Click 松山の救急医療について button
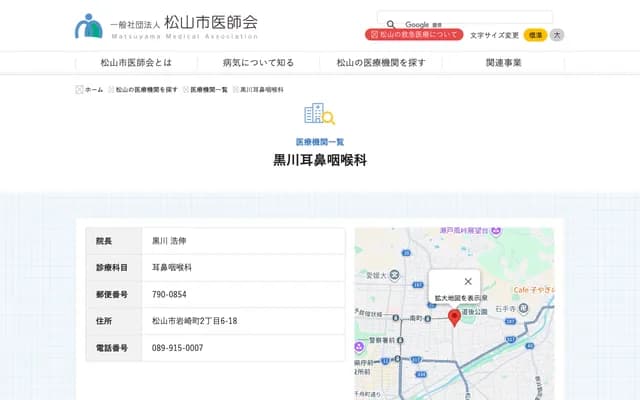Screen dimensions: 640x400 (x=414, y=35)
